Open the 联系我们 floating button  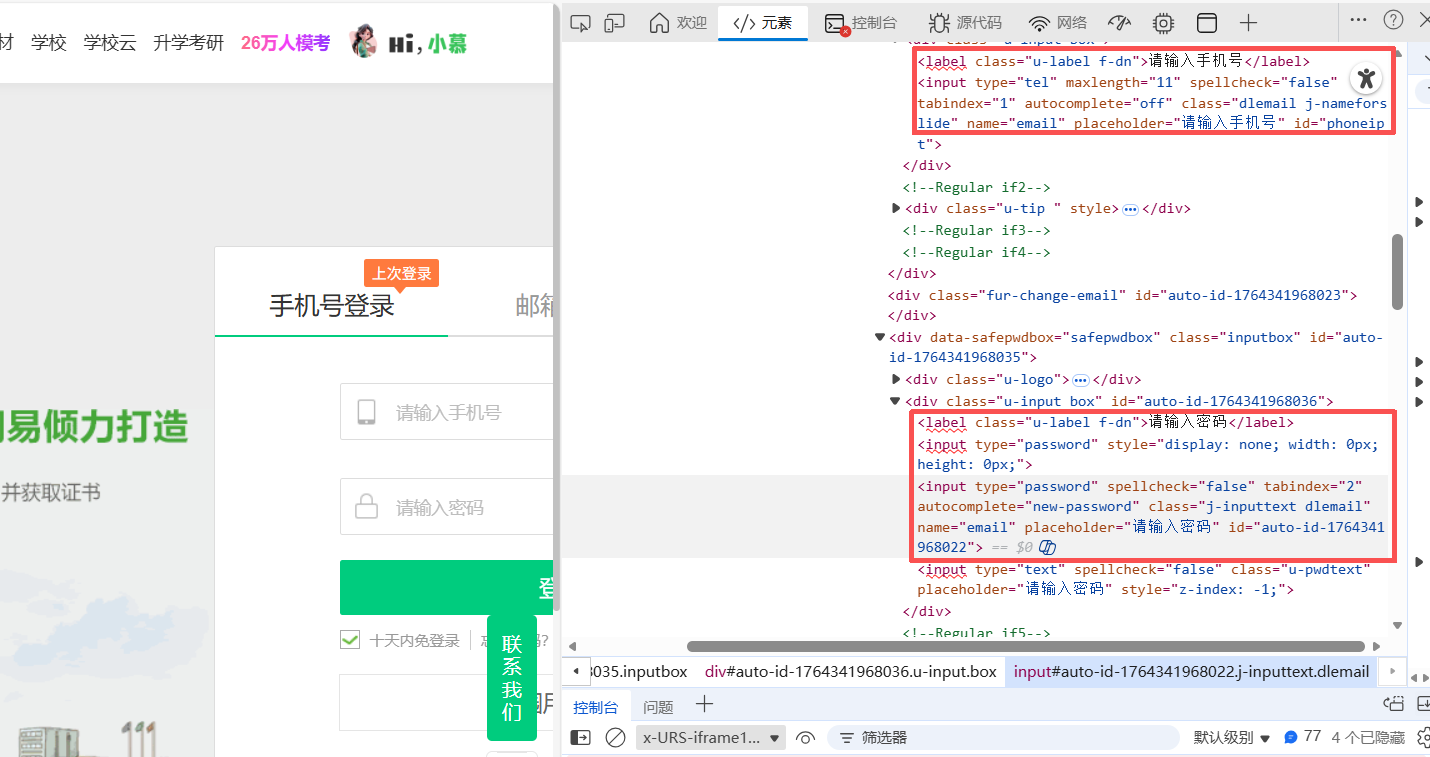click(x=512, y=678)
